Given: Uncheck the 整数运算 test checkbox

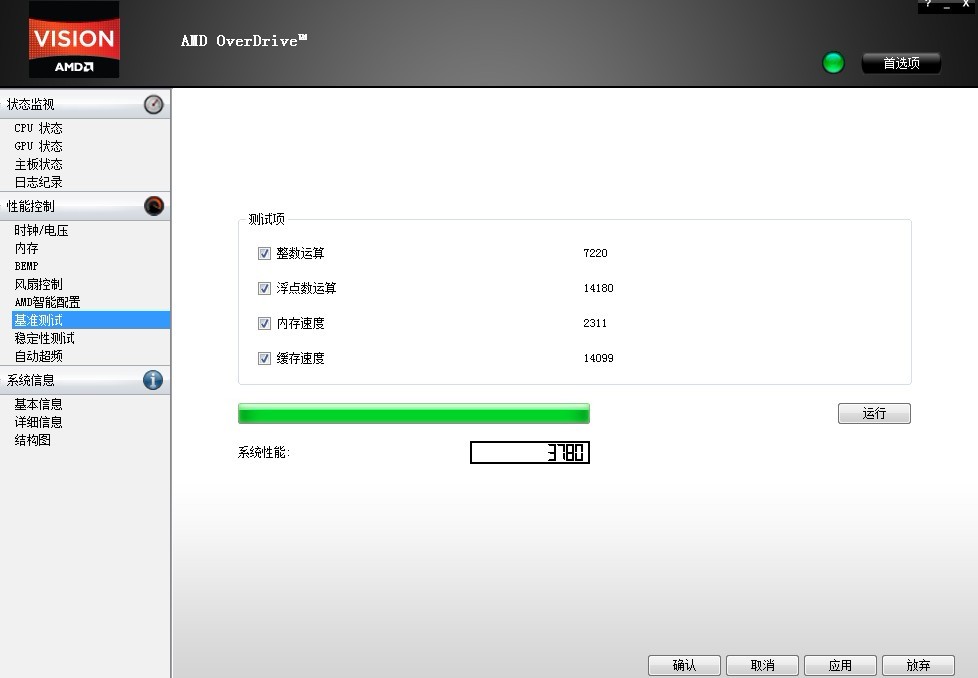Looking at the screenshot, I should (264, 253).
